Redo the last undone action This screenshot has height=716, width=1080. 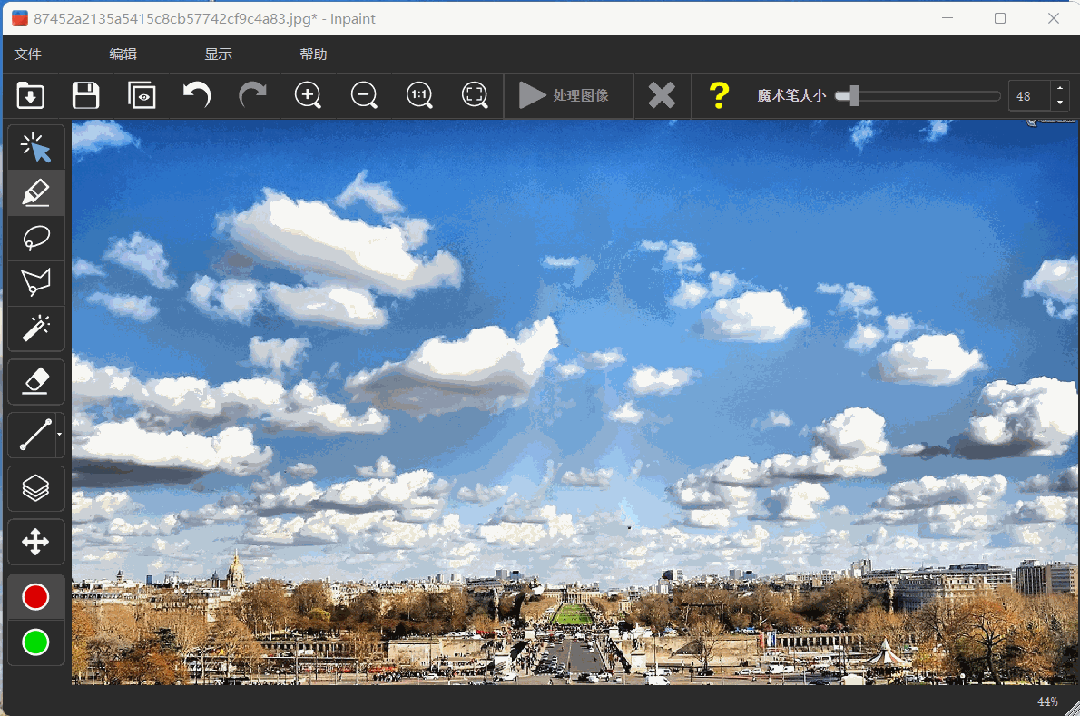click(x=253, y=95)
